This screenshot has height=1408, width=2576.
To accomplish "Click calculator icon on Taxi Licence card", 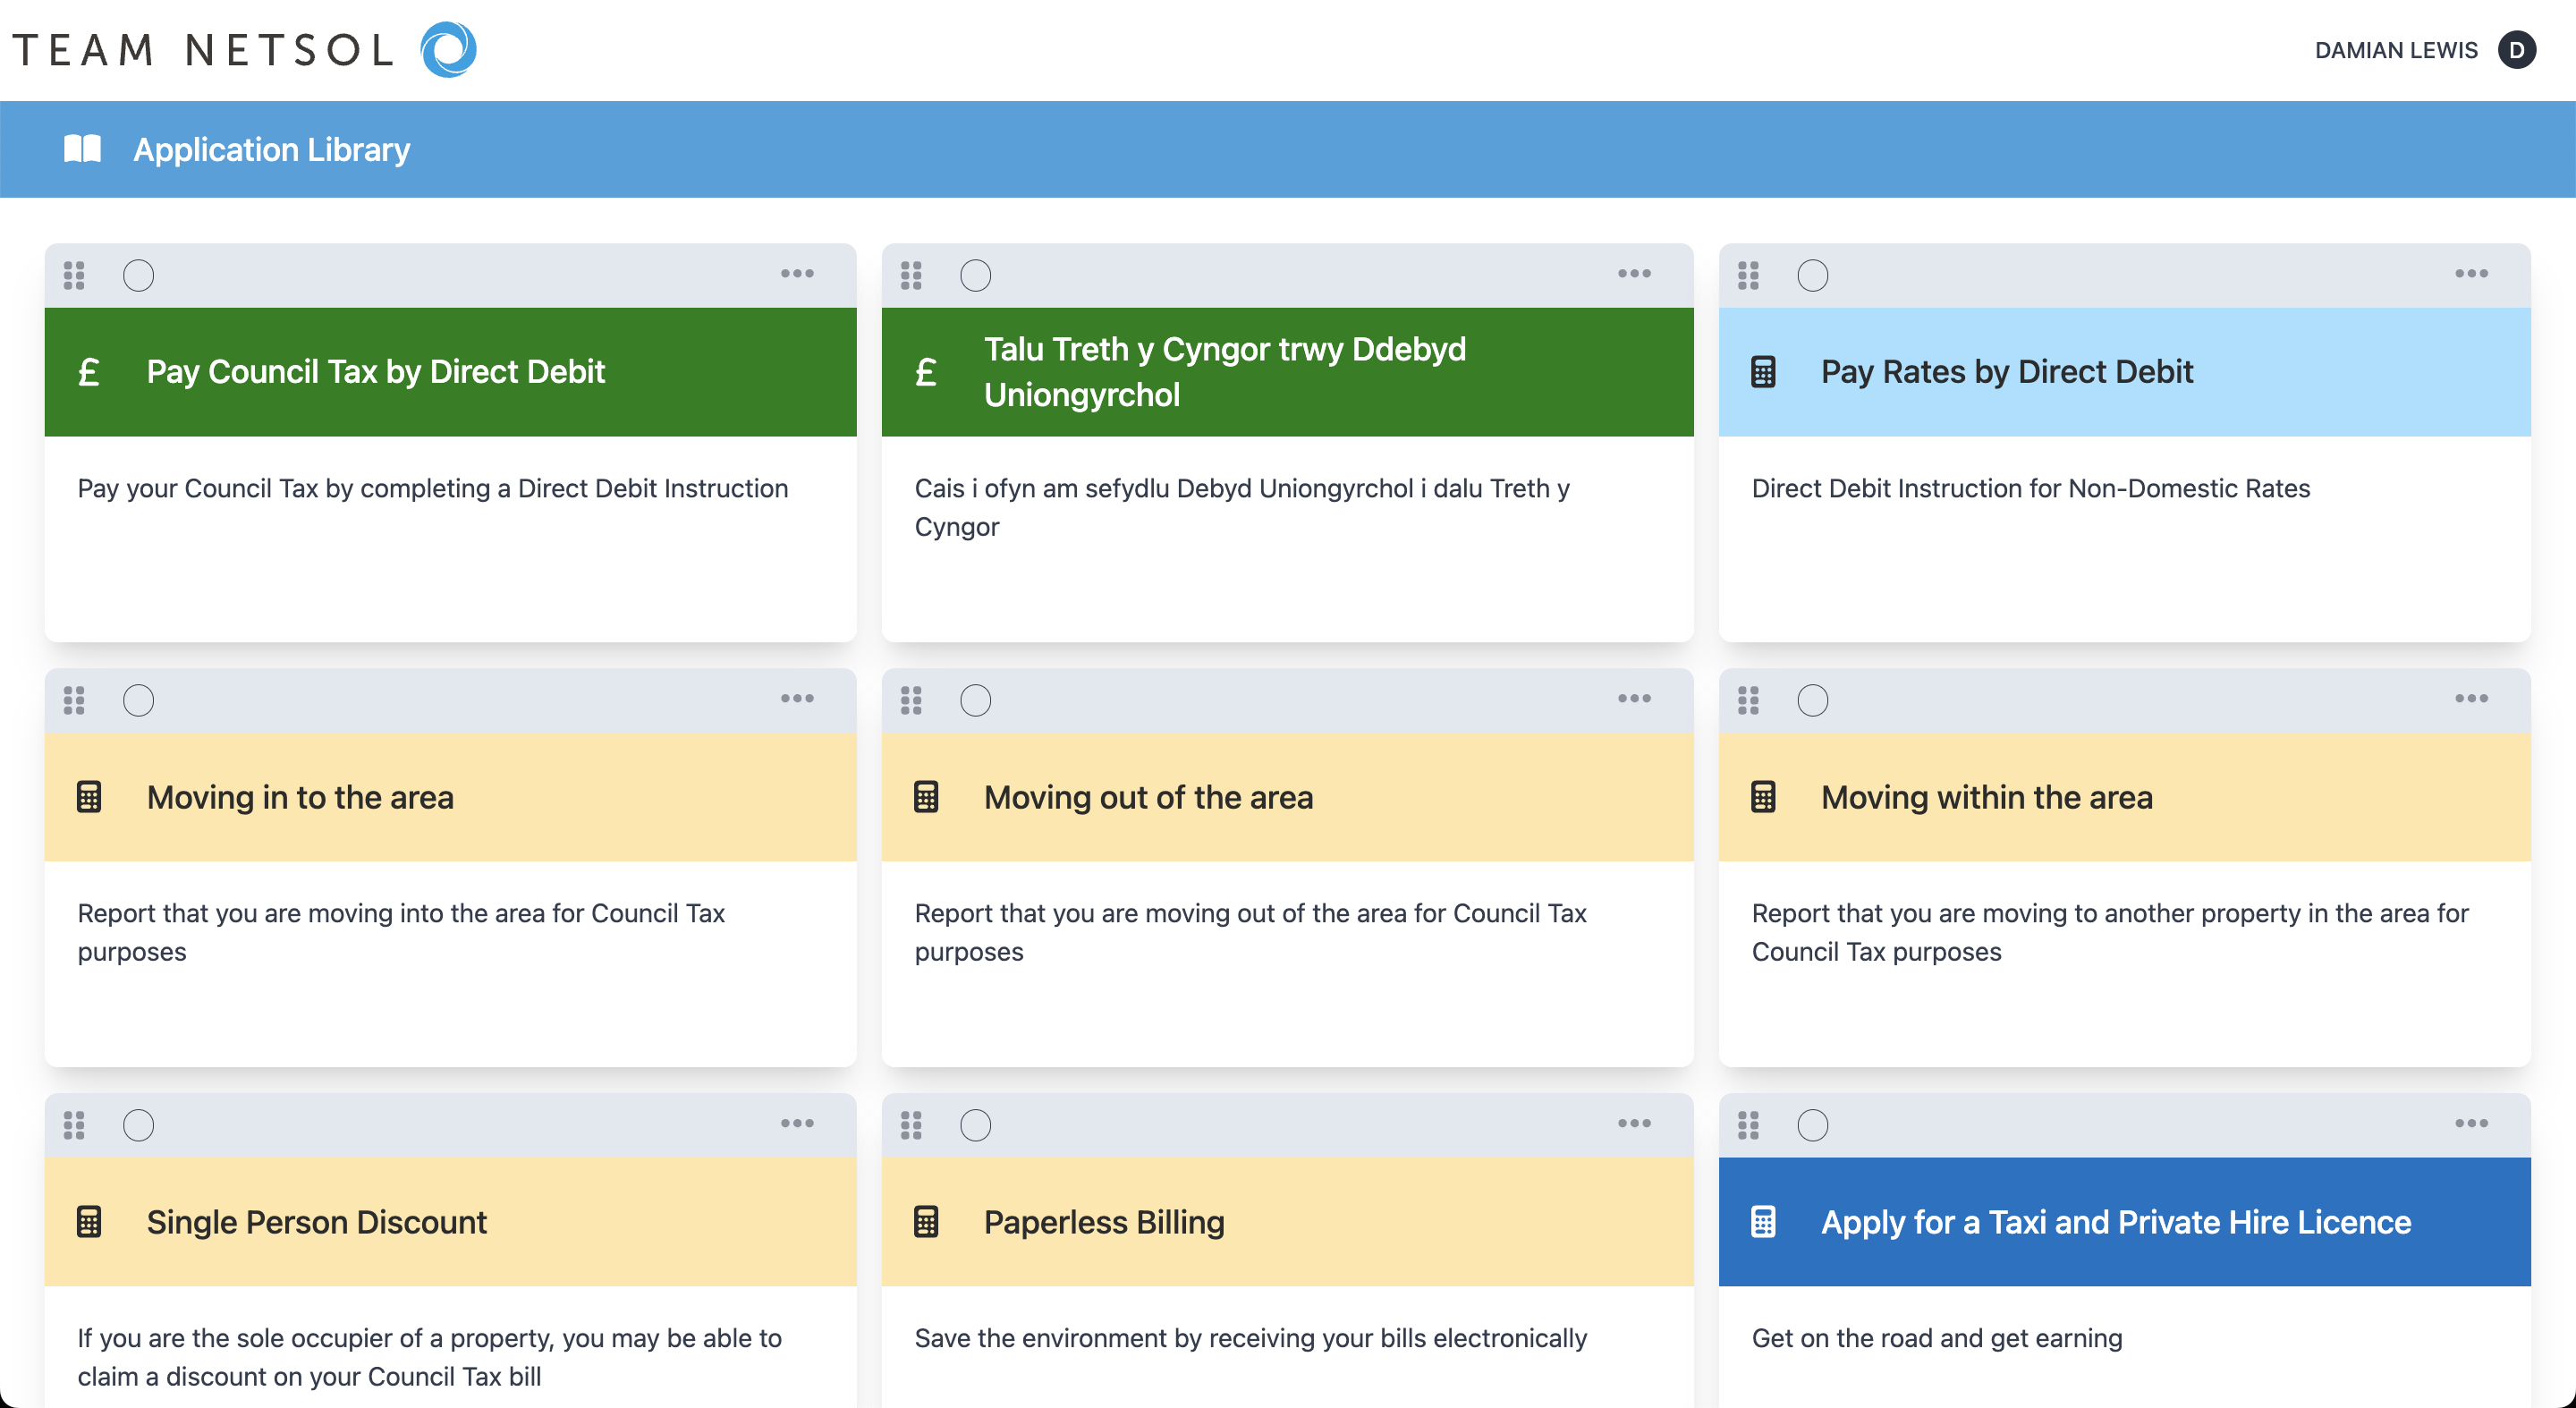I will tap(1763, 1222).
